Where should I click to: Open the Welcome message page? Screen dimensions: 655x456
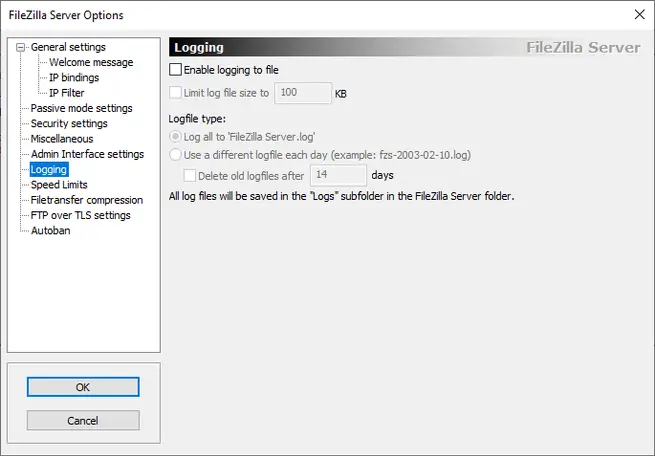91,62
